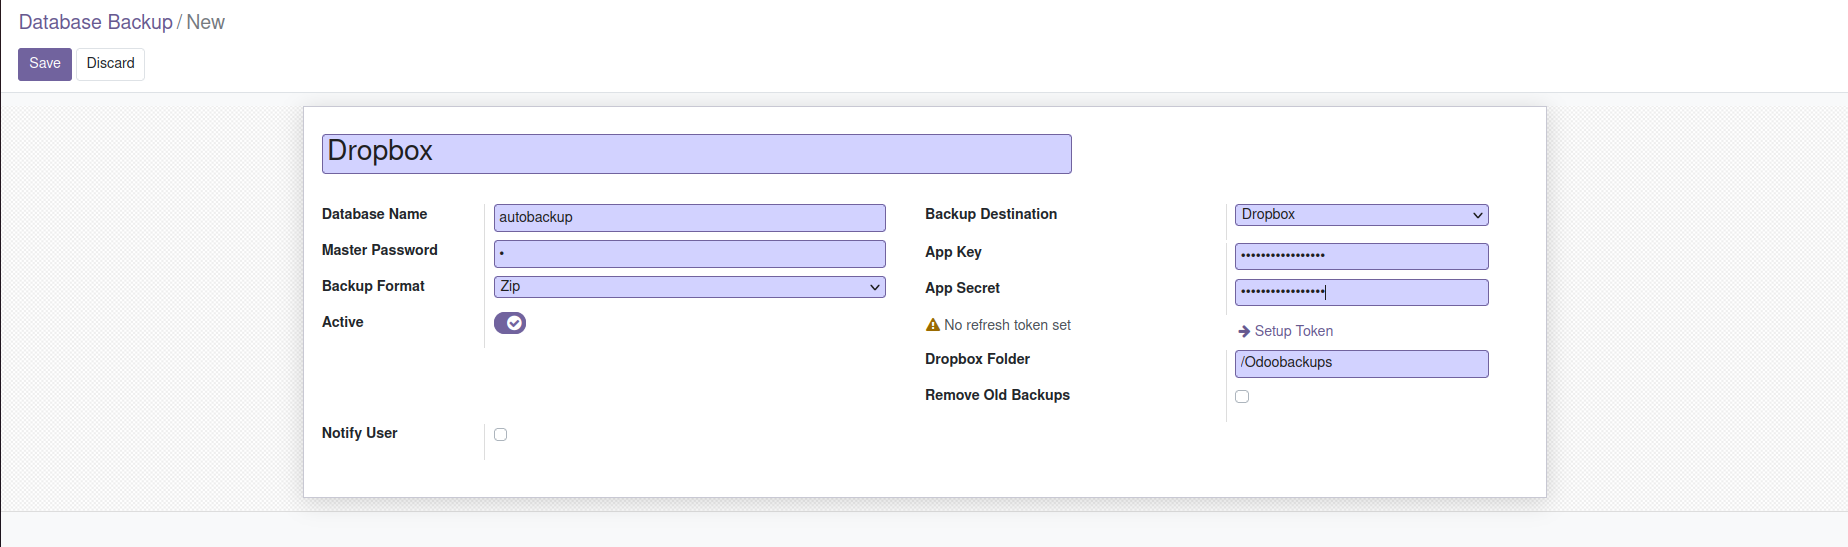1848x547 pixels.
Task: Check the Notify User checkbox
Action: pos(501,435)
